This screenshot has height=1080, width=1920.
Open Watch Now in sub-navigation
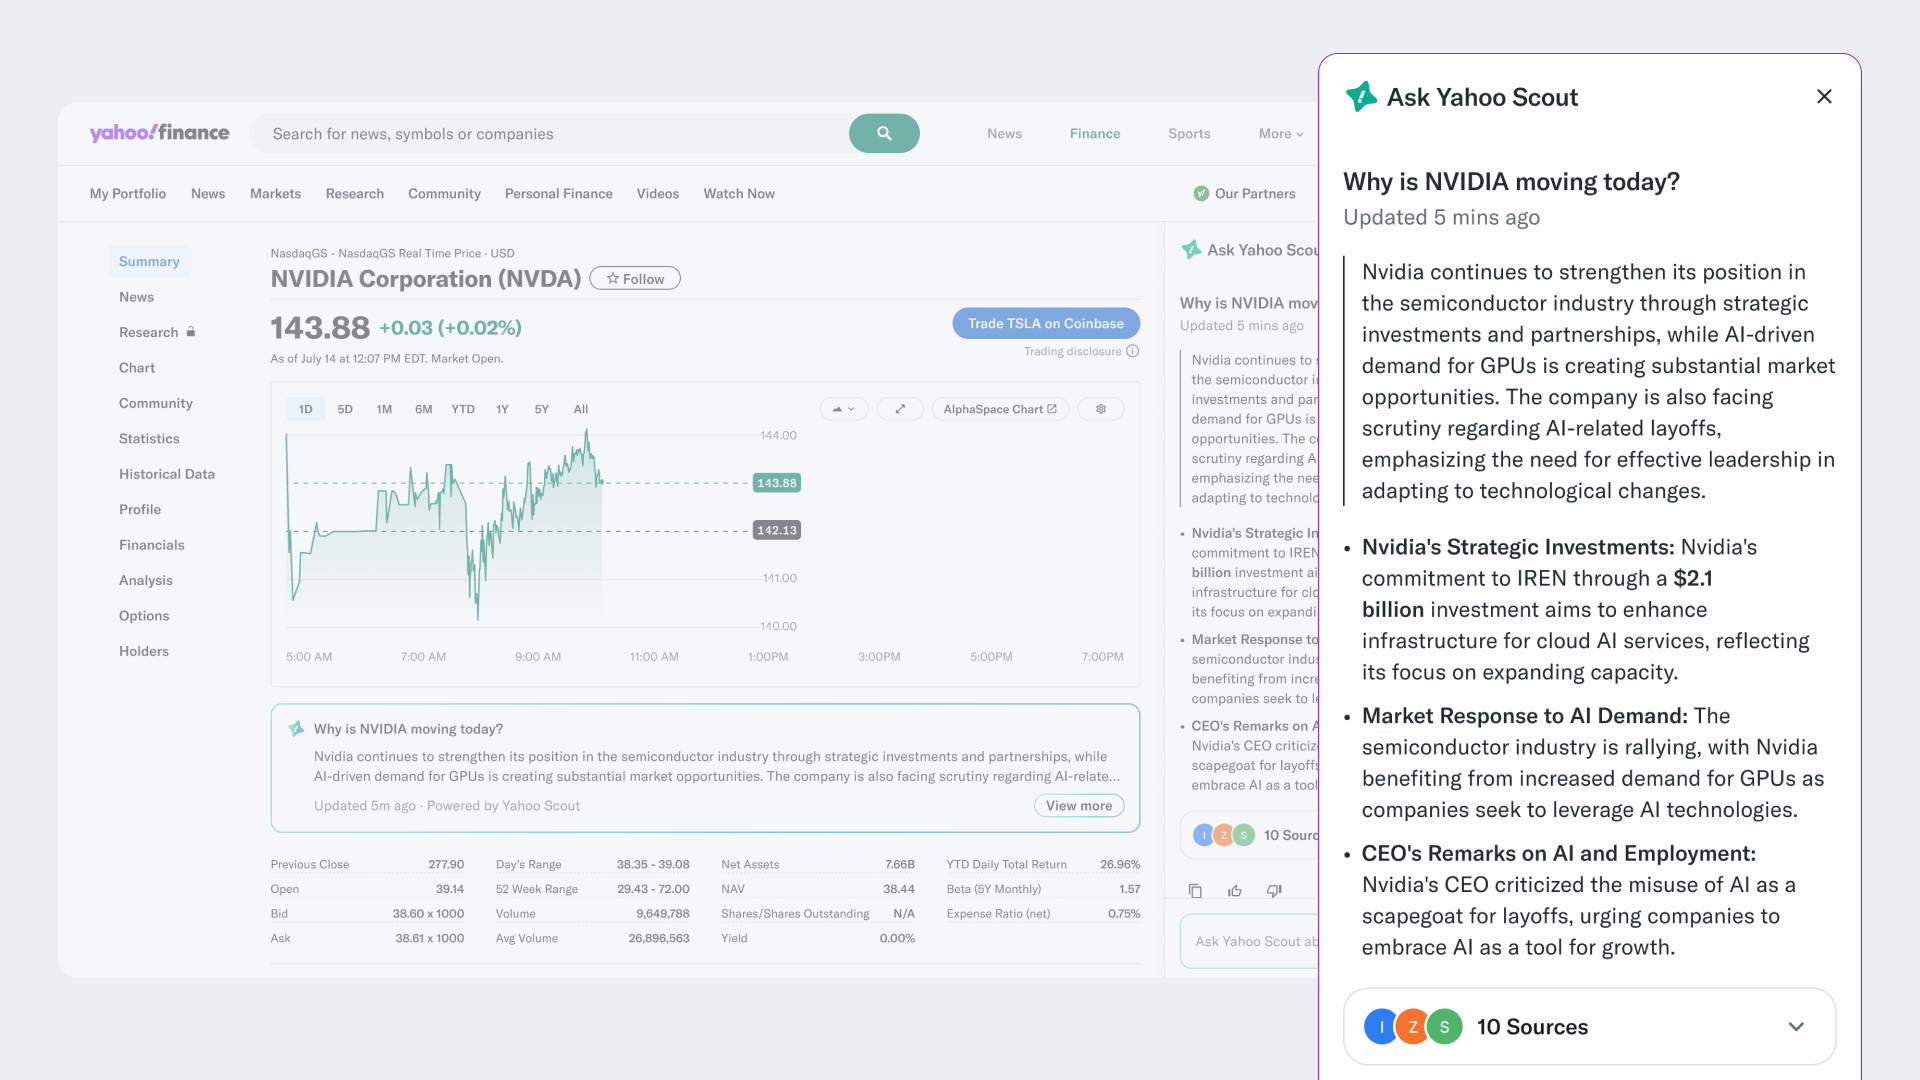[x=739, y=193]
